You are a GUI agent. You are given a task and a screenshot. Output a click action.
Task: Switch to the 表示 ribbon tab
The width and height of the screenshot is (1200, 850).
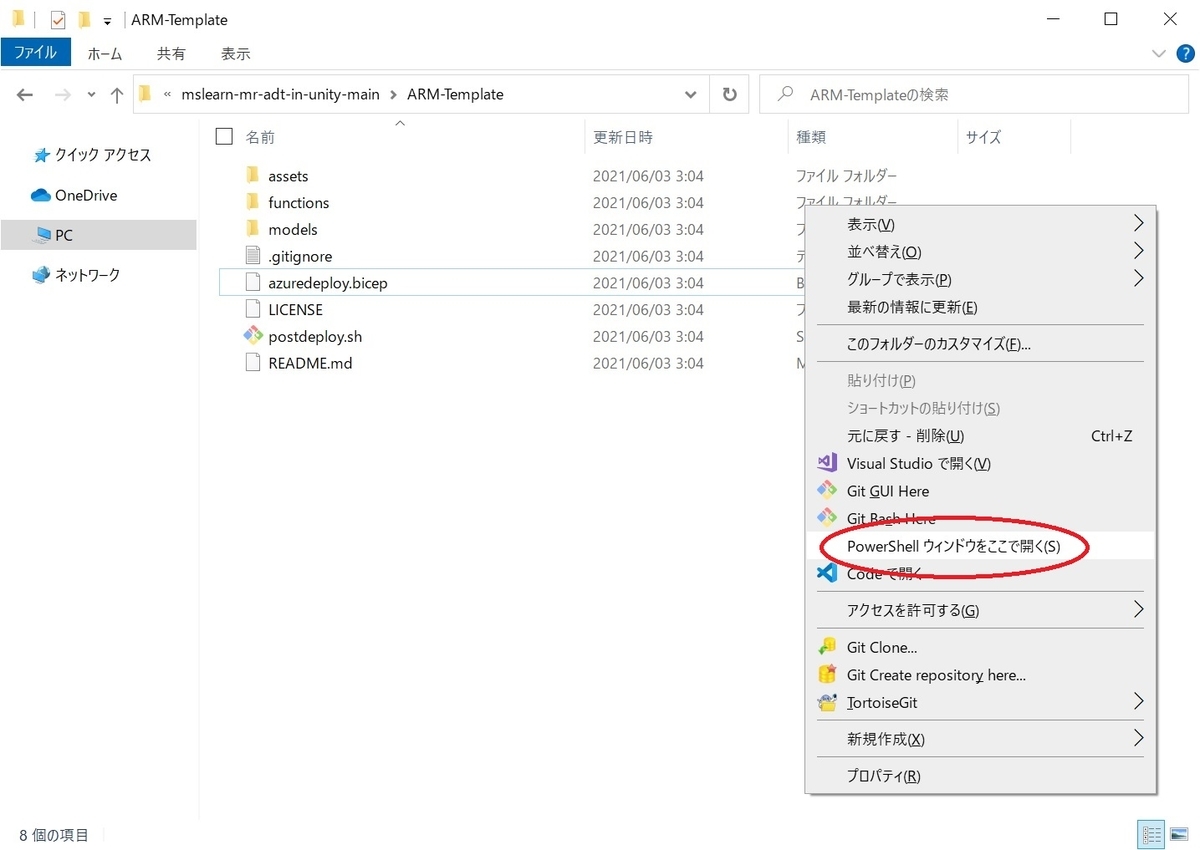point(235,54)
